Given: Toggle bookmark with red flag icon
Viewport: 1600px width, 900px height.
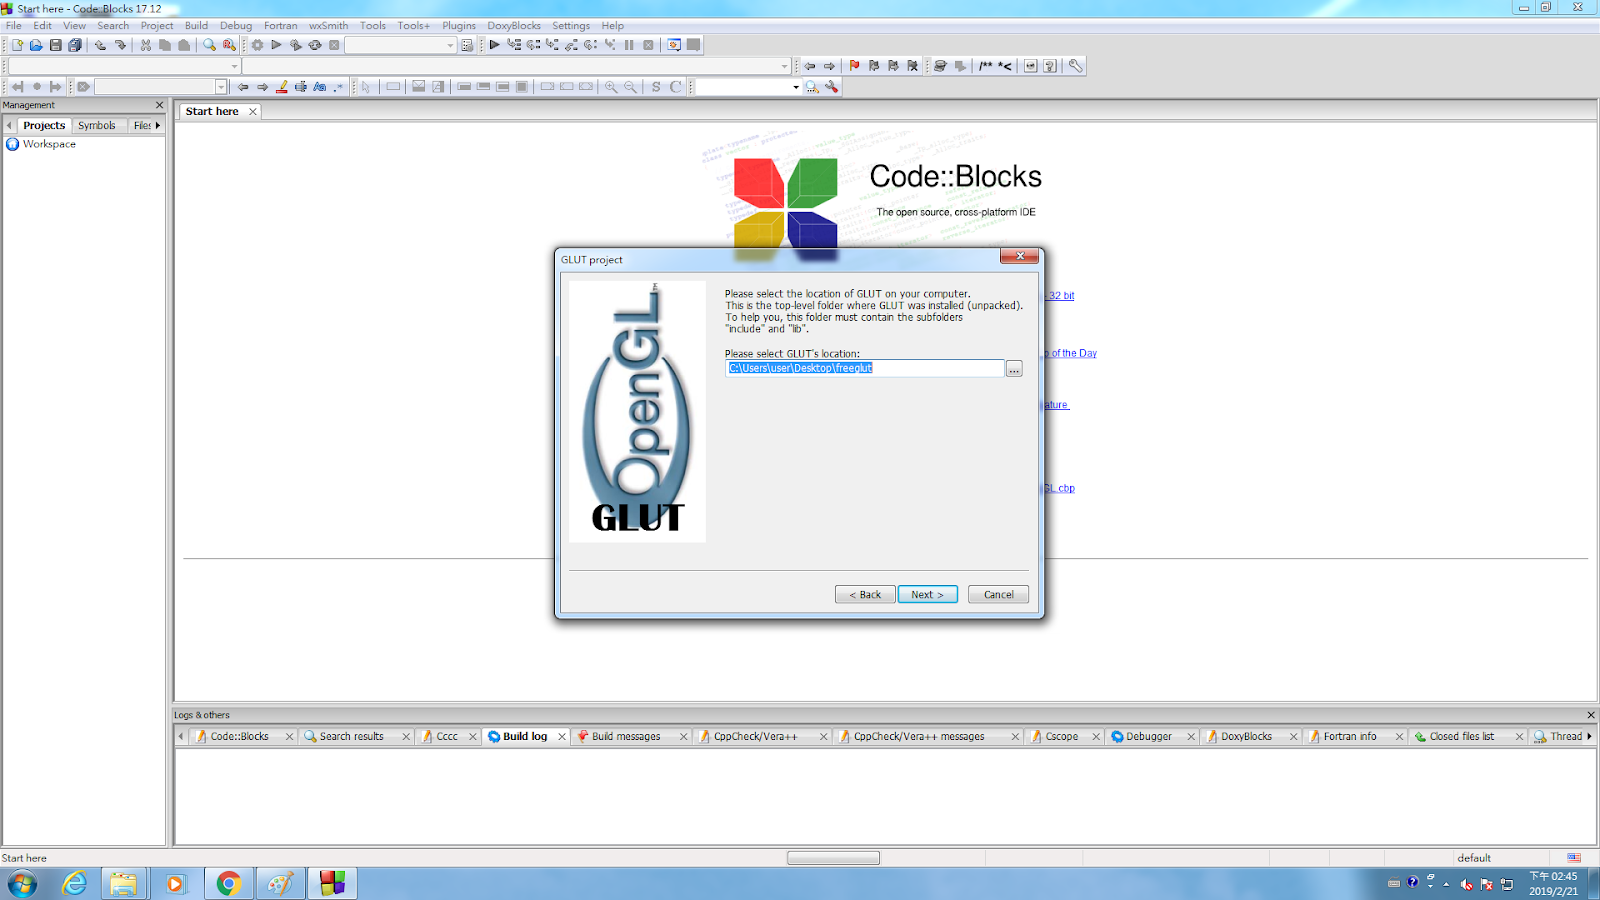Looking at the screenshot, I should coord(854,66).
